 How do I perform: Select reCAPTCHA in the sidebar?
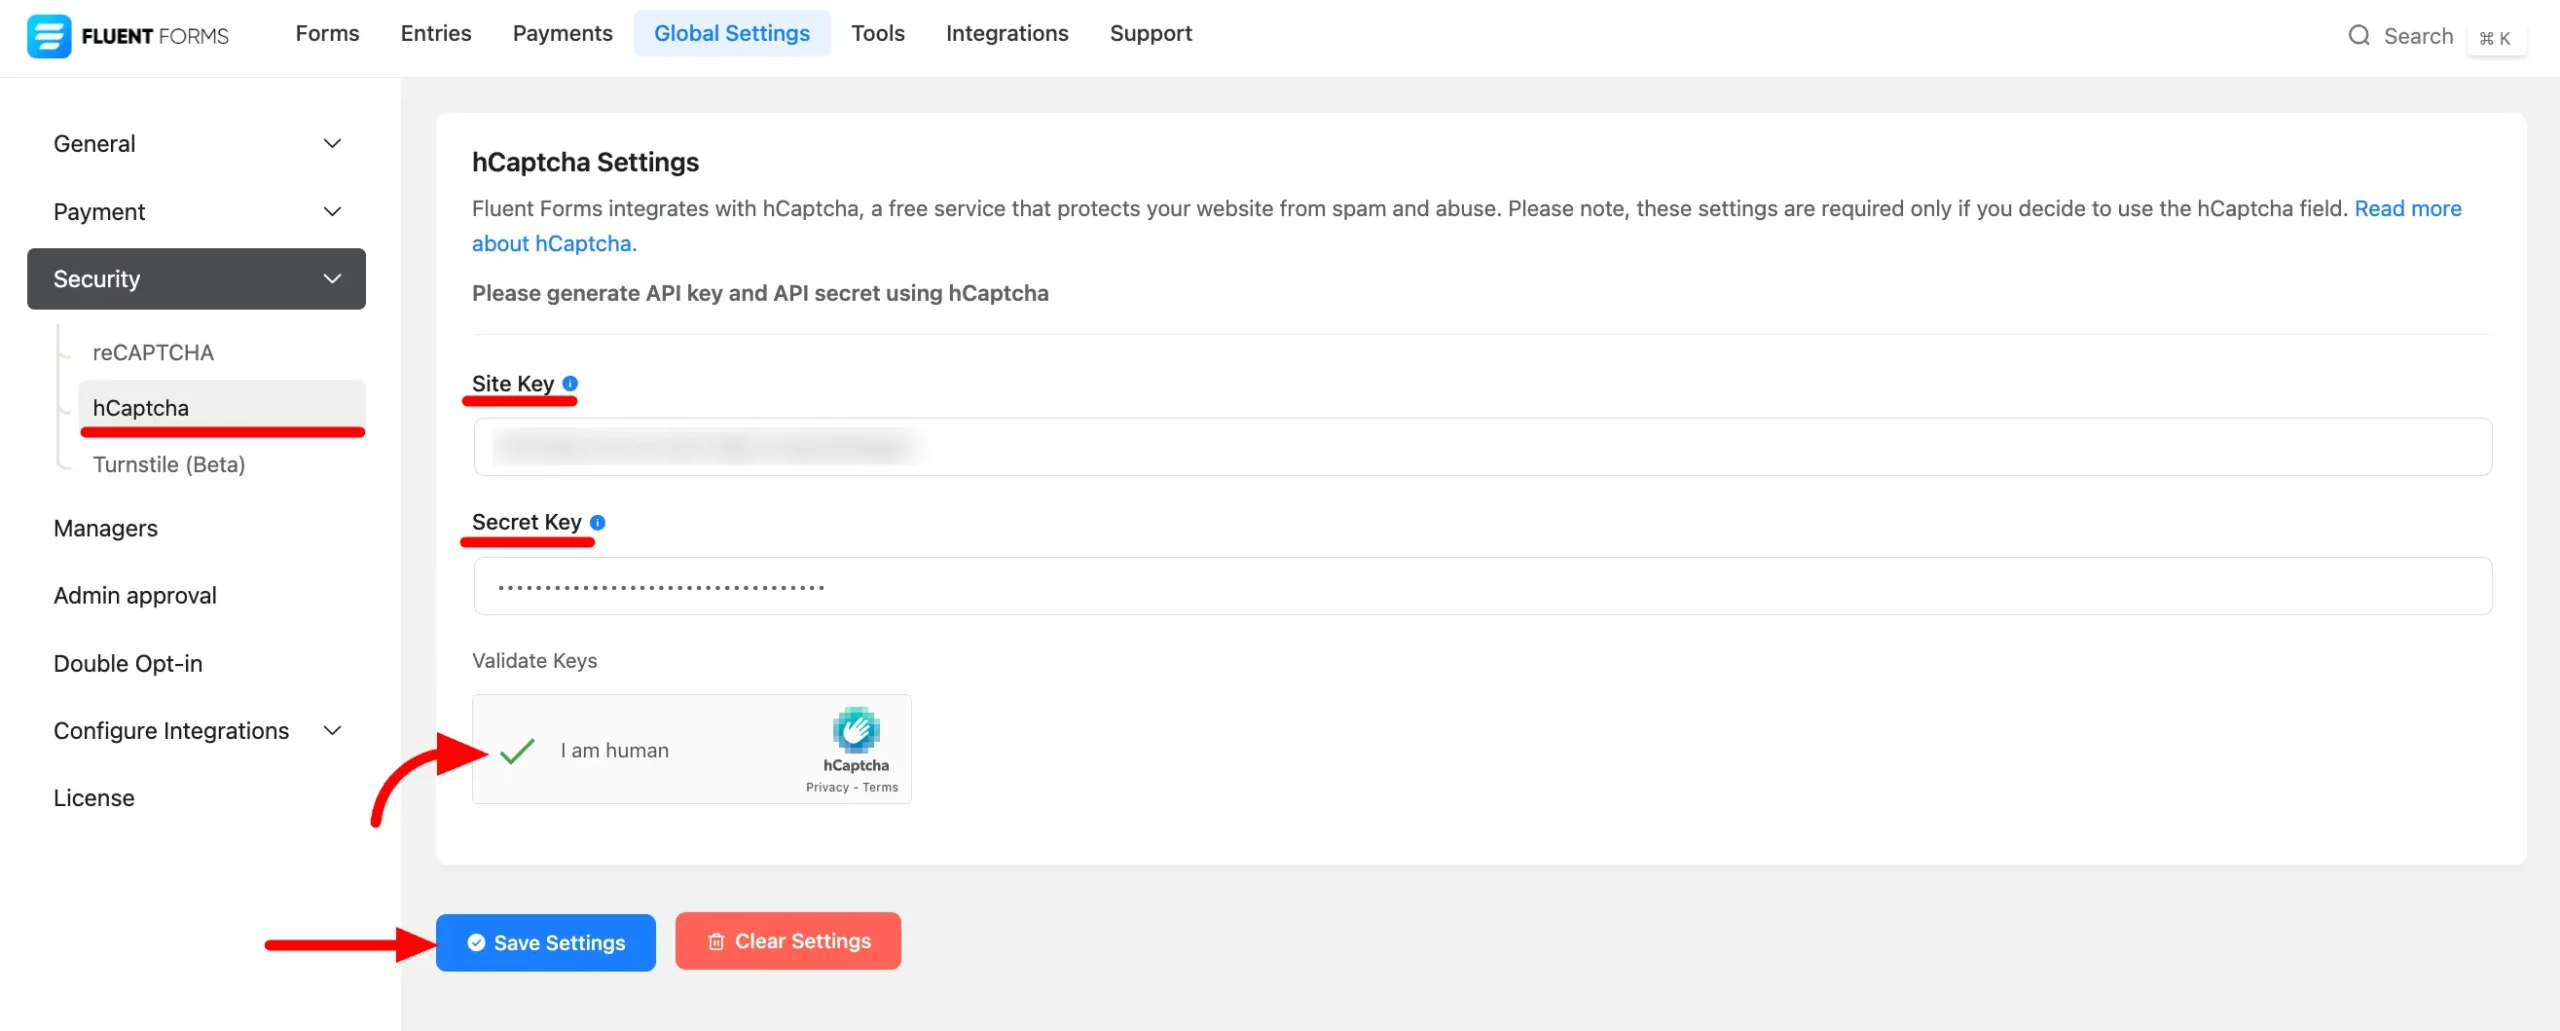coord(153,352)
